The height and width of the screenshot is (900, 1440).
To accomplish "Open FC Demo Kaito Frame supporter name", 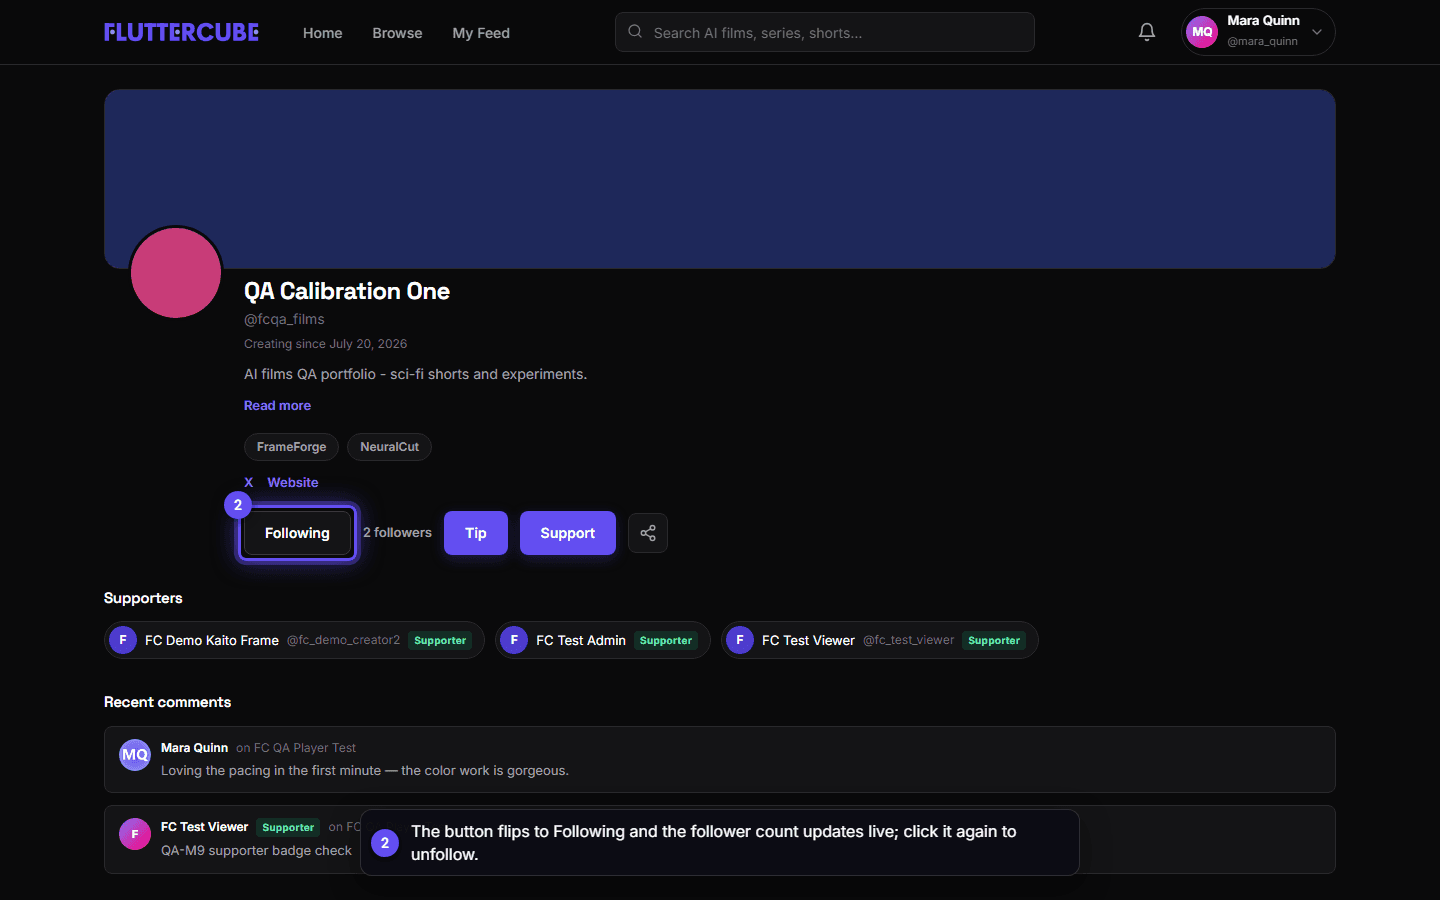I will coord(212,640).
